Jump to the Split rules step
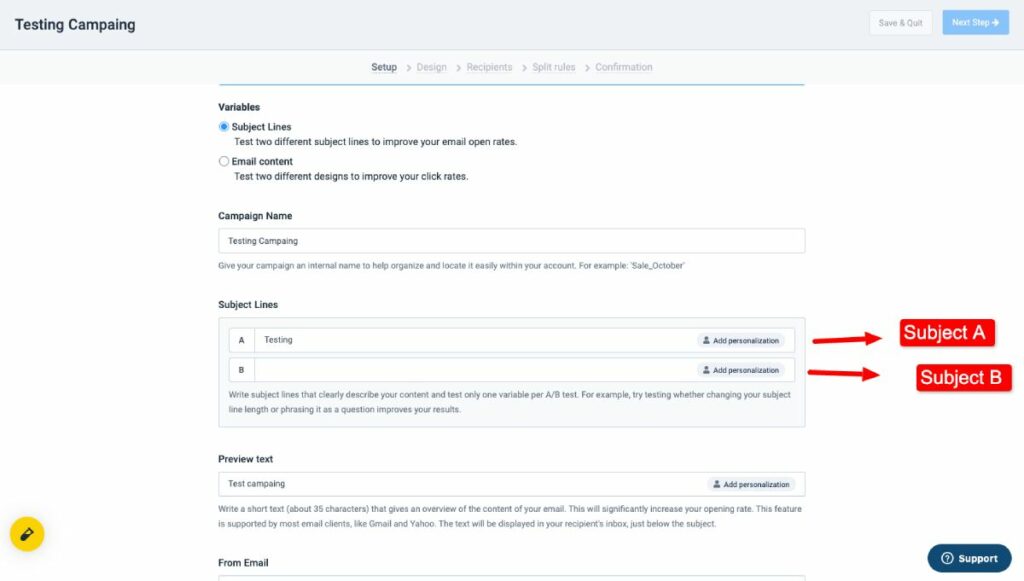This screenshot has width=1024, height=581. [553, 67]
